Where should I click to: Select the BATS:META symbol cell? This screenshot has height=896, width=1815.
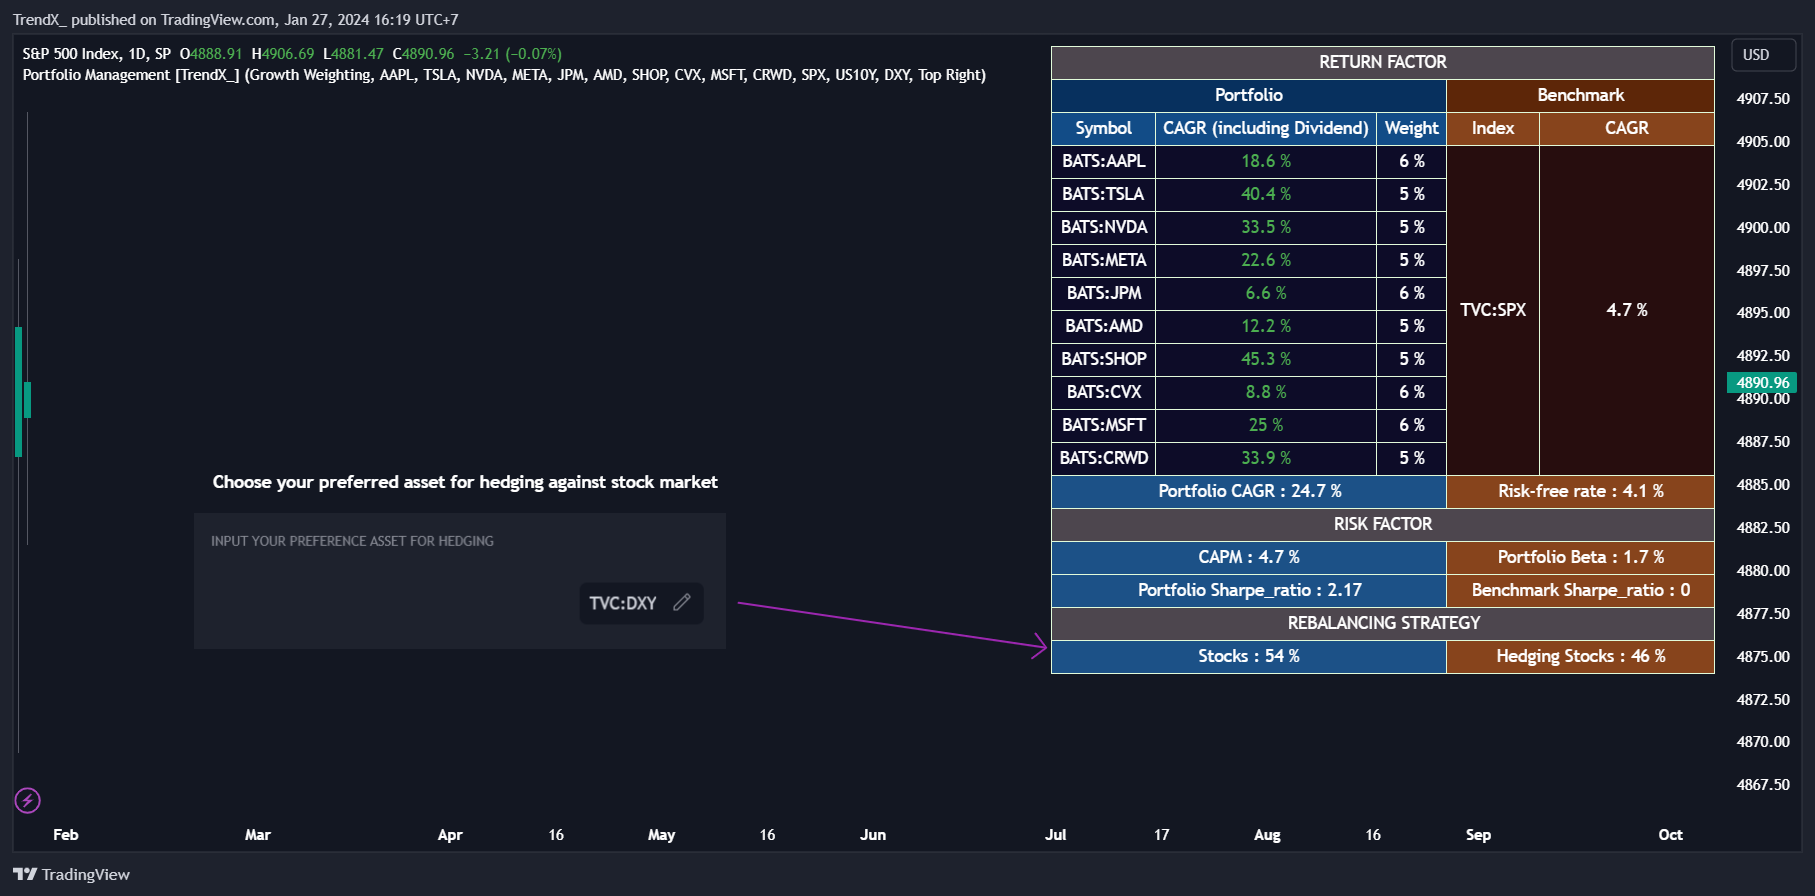[1103, 260]
